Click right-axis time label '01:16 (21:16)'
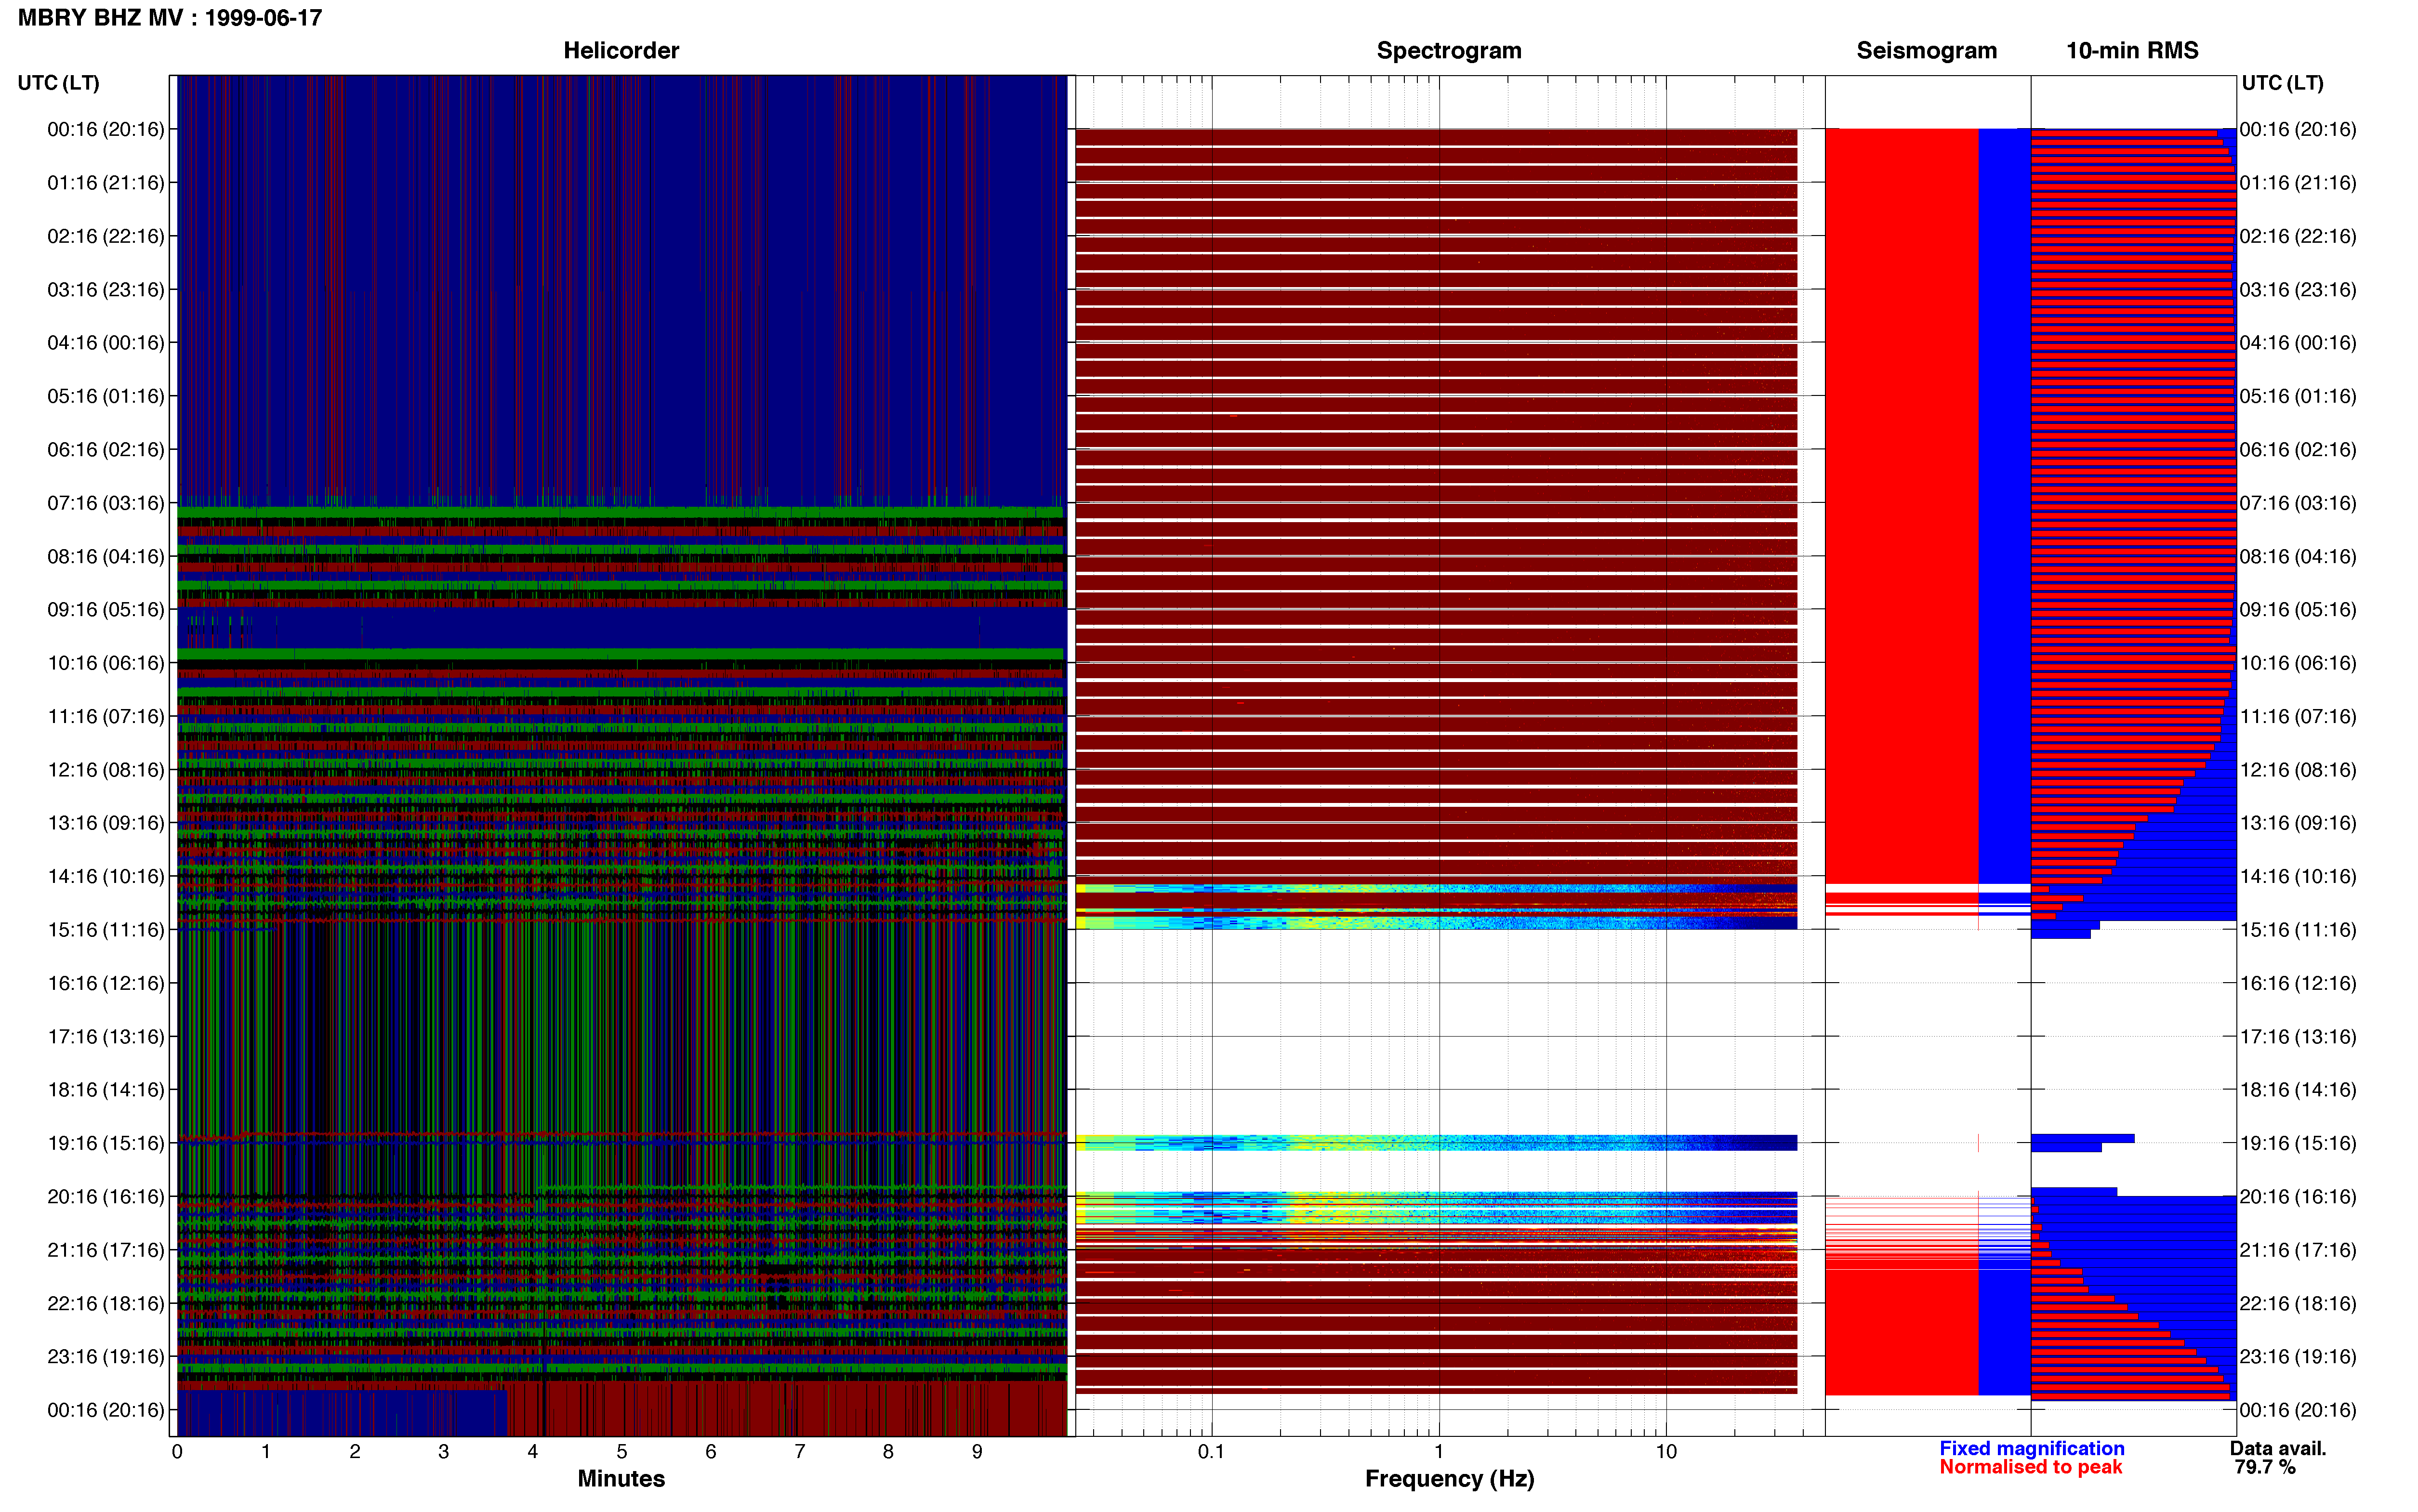Viewport: 2418px width, 1512px height. (x=2298, y=183)
